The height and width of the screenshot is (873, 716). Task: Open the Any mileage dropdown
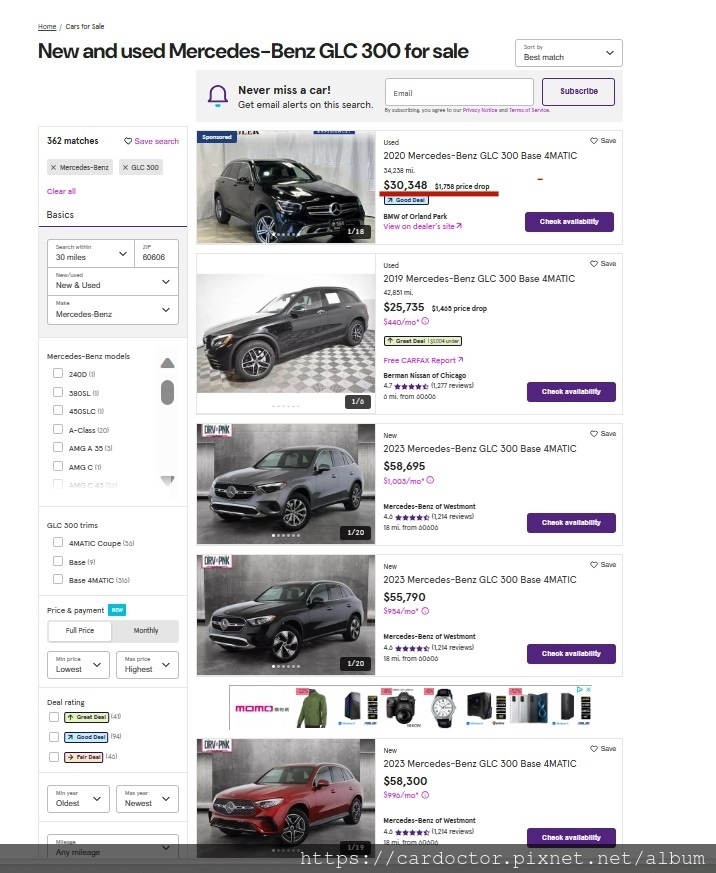point(113,847)
